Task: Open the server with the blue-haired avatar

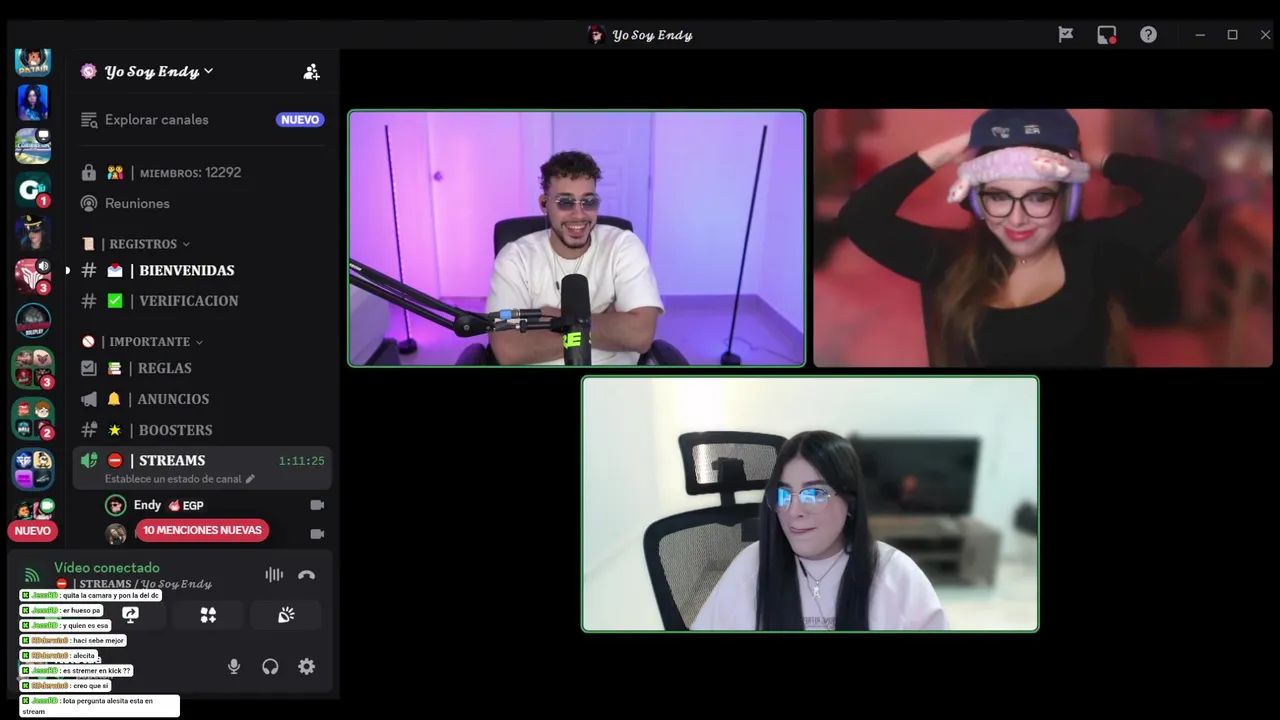Action: [33, 103]
